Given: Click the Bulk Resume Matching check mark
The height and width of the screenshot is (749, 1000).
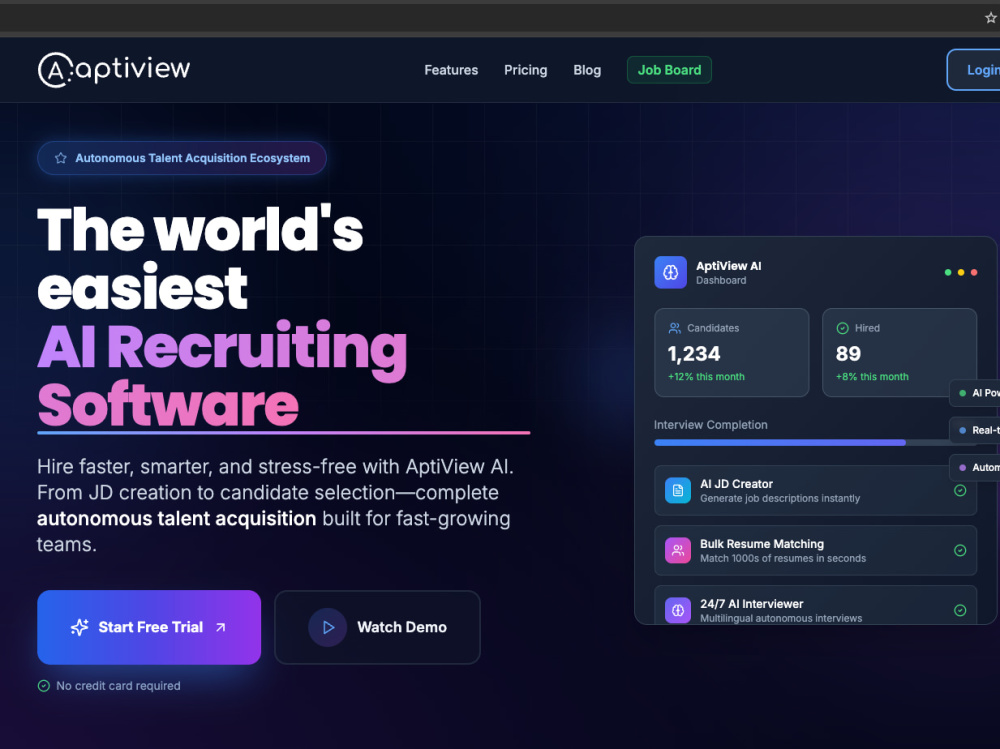Looking at the screenshot, I should click(x=960, y=551).
